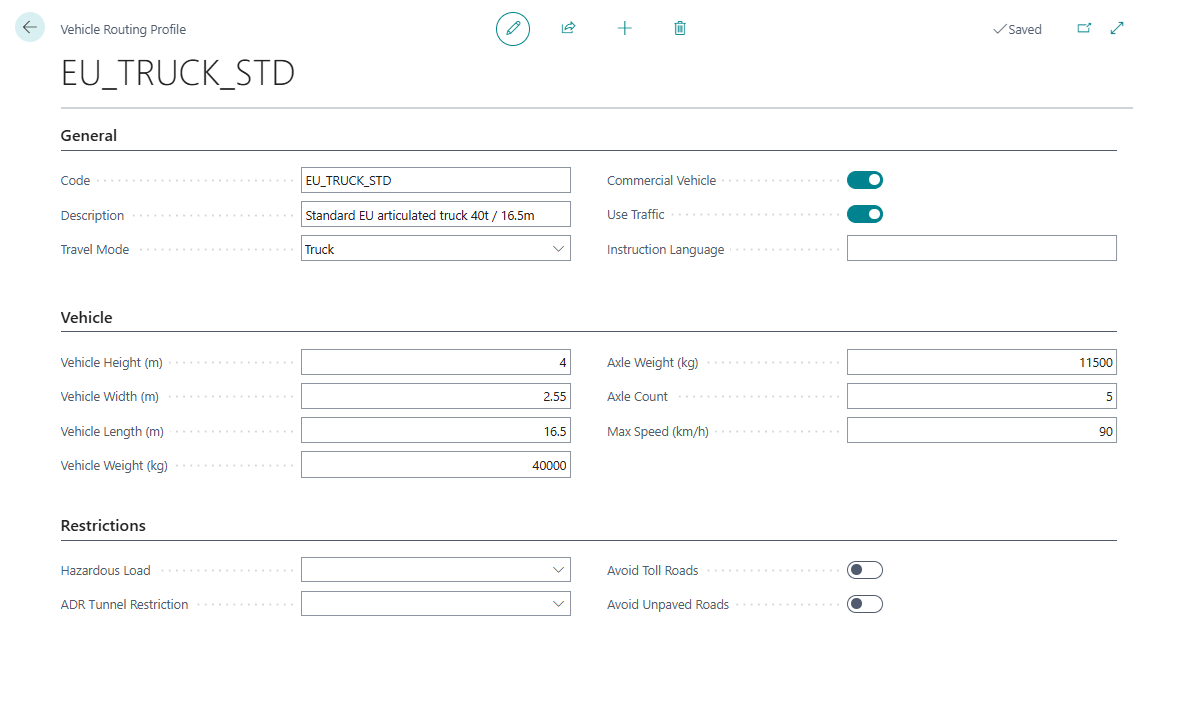Click the back arrow button
Screen dimensions: 1190x713
tap(29, 28)
